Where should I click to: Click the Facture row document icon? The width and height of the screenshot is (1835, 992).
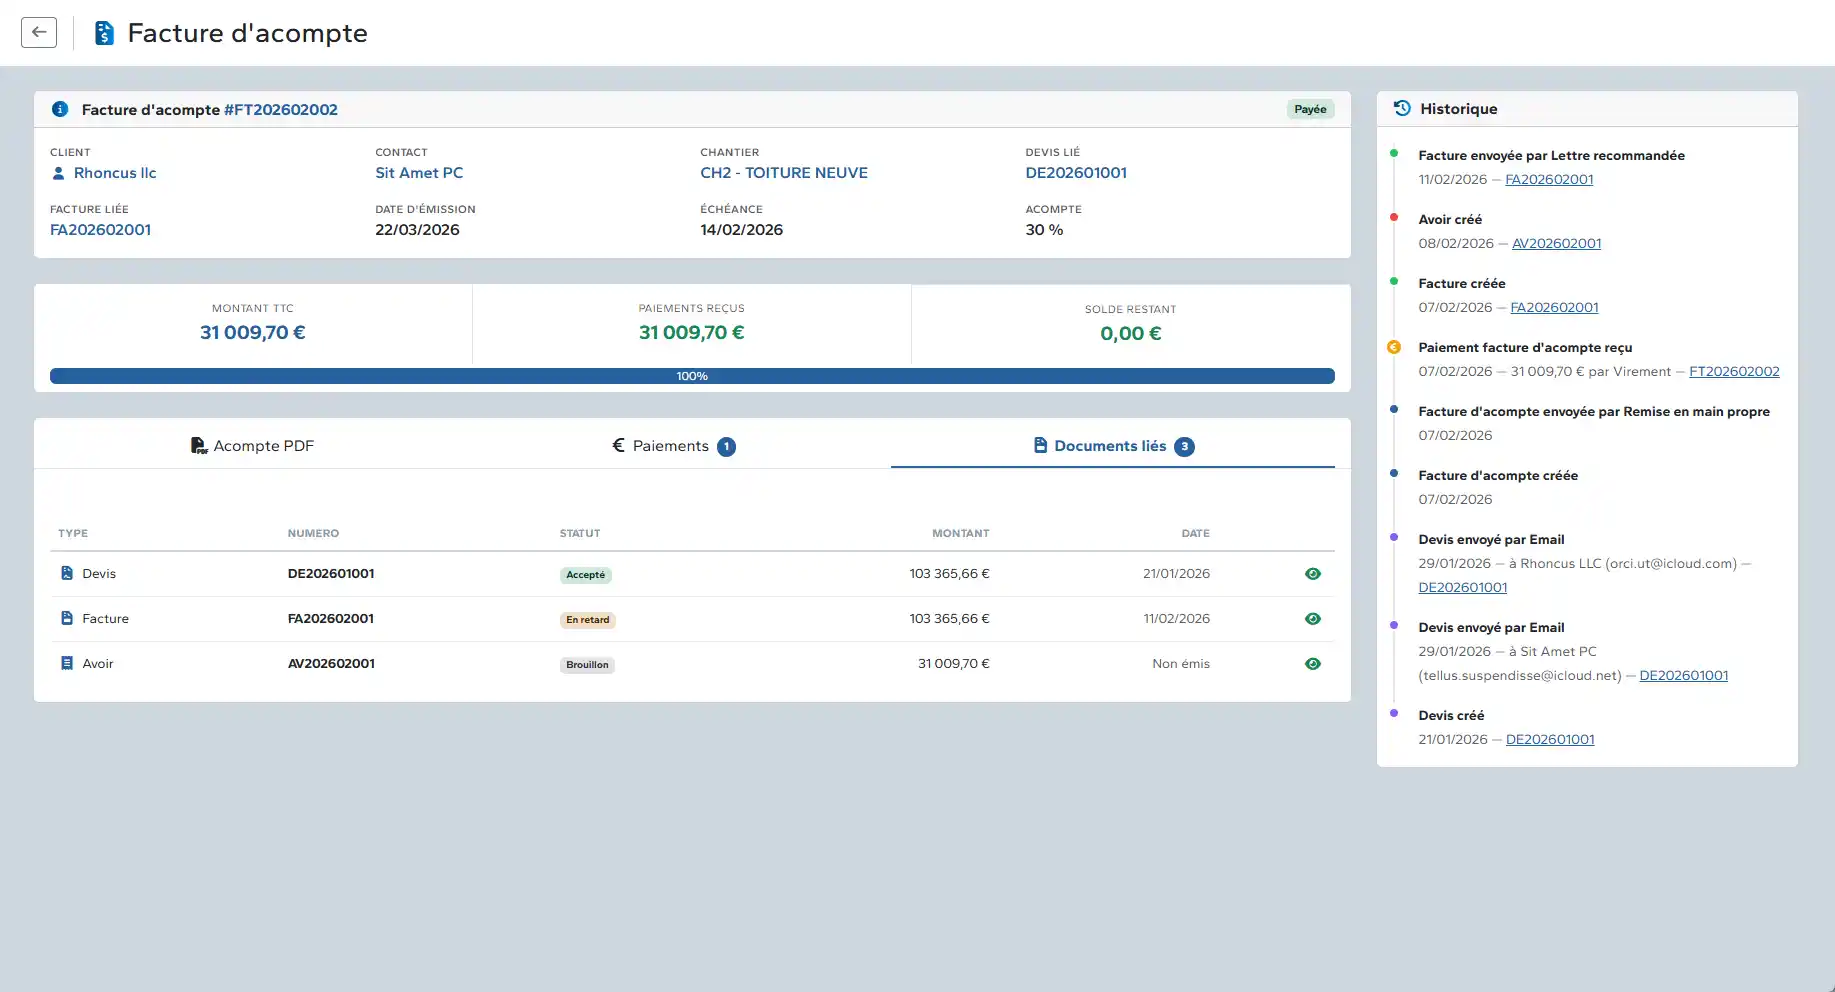pos(67,618)
